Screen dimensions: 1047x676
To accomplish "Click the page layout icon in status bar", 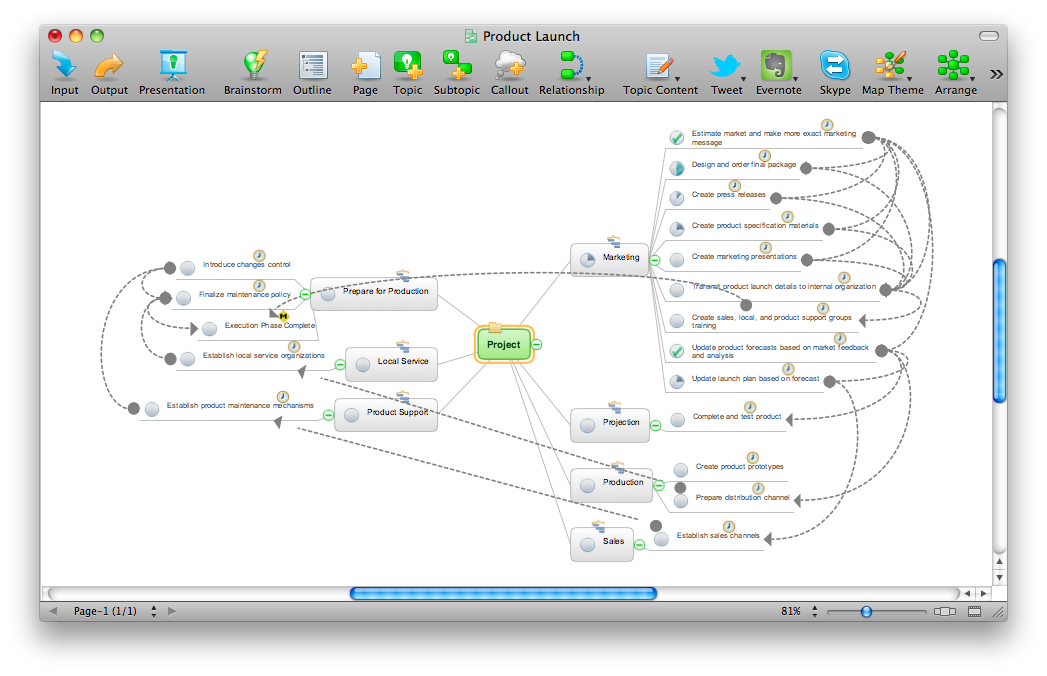I will pyautogui.click(x=975, y=611).
